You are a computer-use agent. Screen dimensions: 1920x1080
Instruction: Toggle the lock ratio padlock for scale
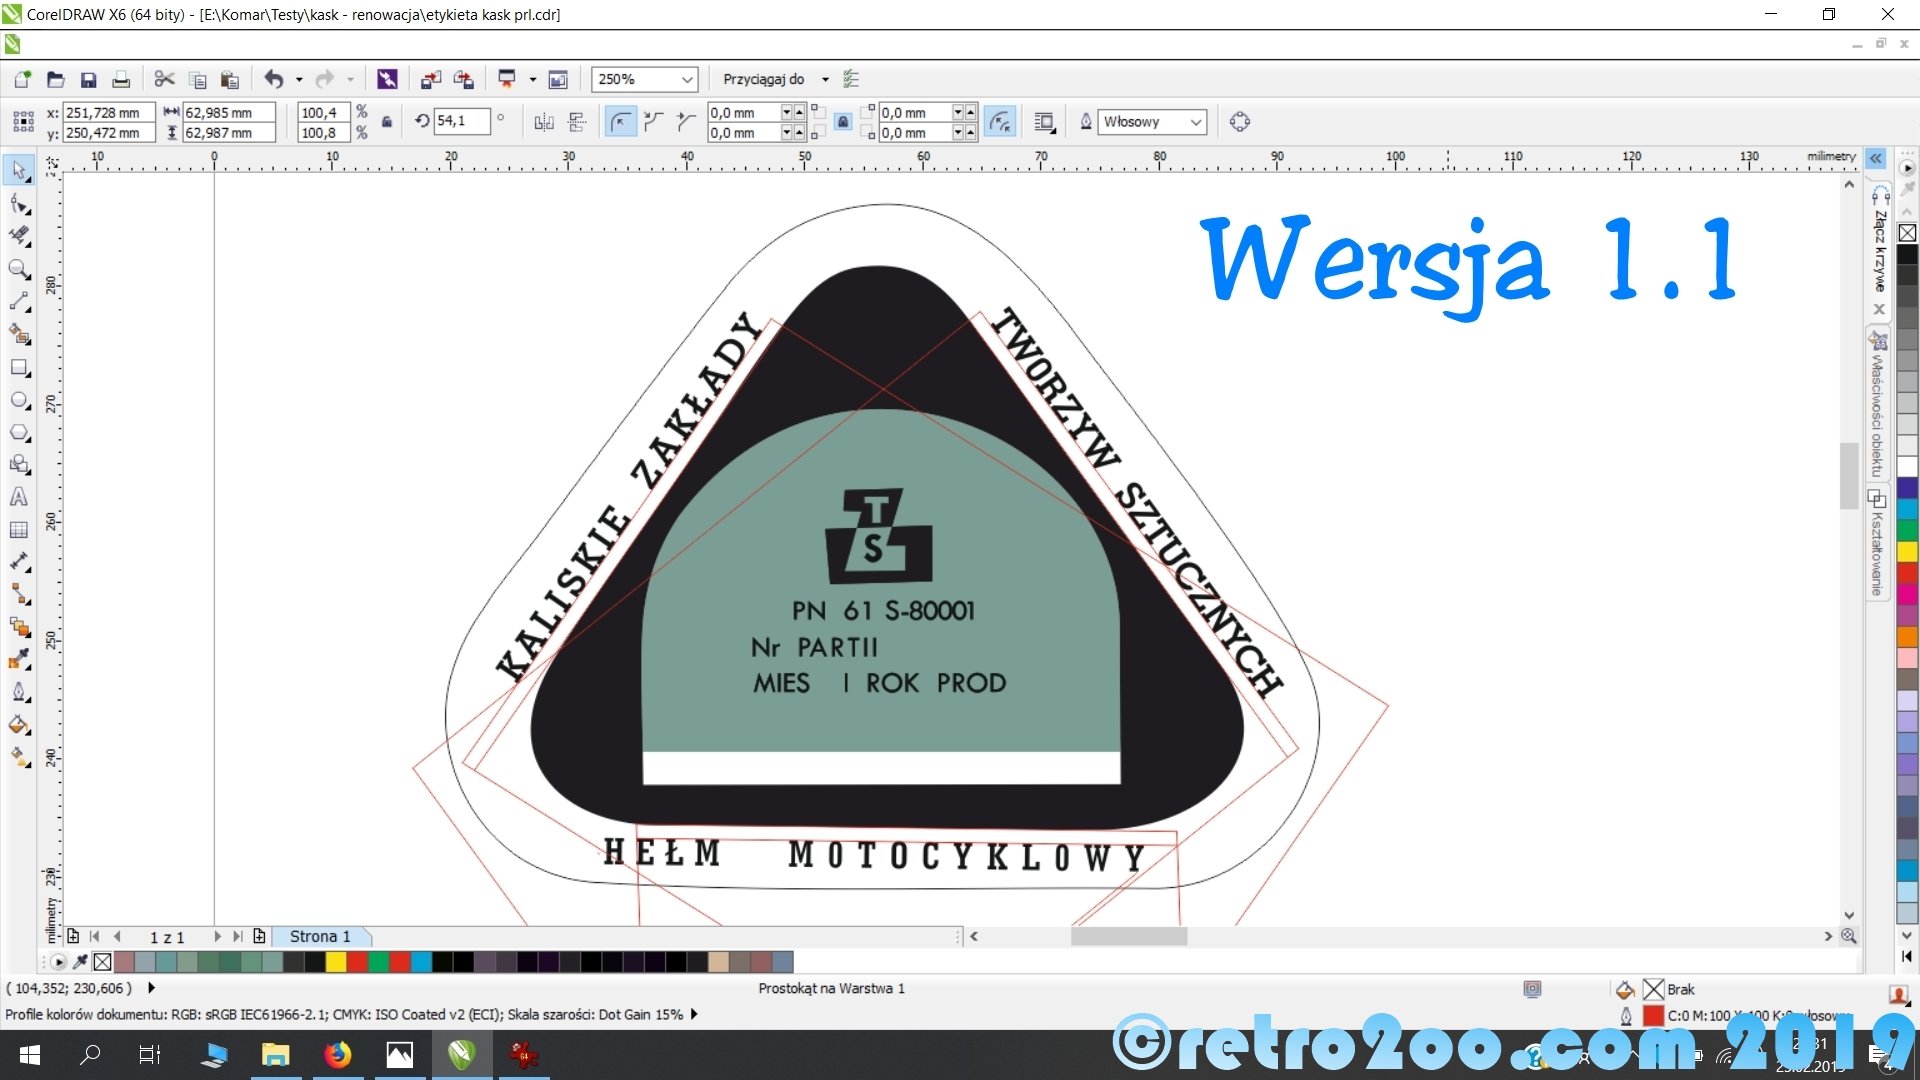387,122
